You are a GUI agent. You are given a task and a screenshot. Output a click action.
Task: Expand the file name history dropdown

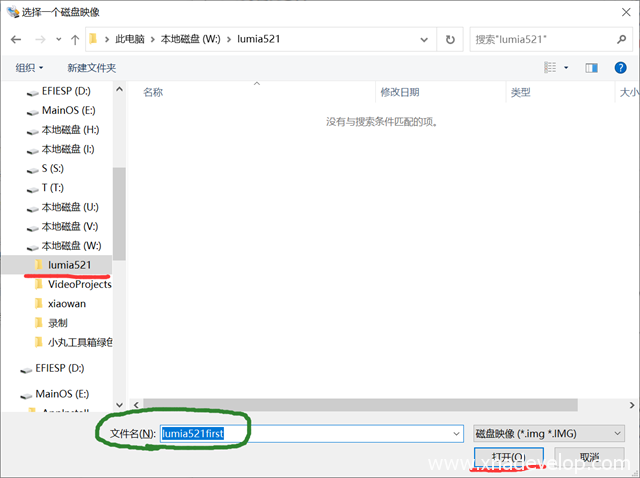point(457,434)
